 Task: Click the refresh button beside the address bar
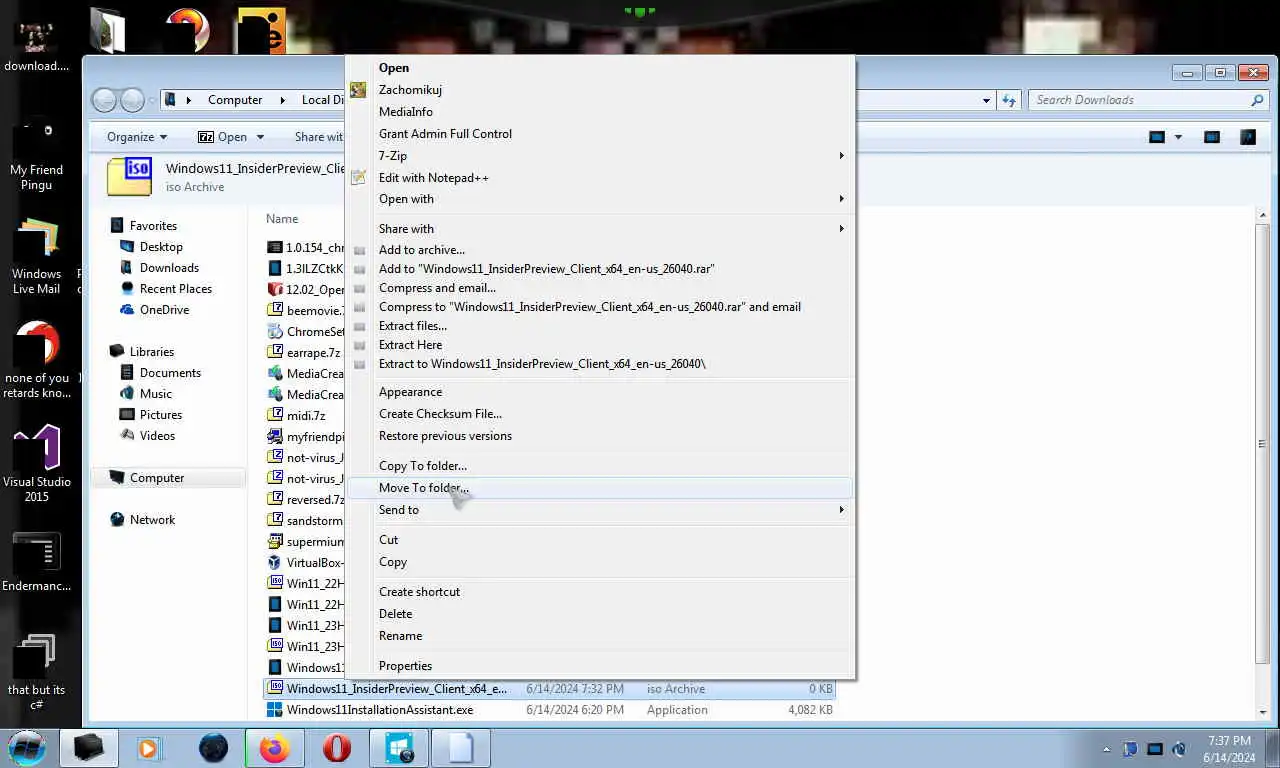point(1009,100)
